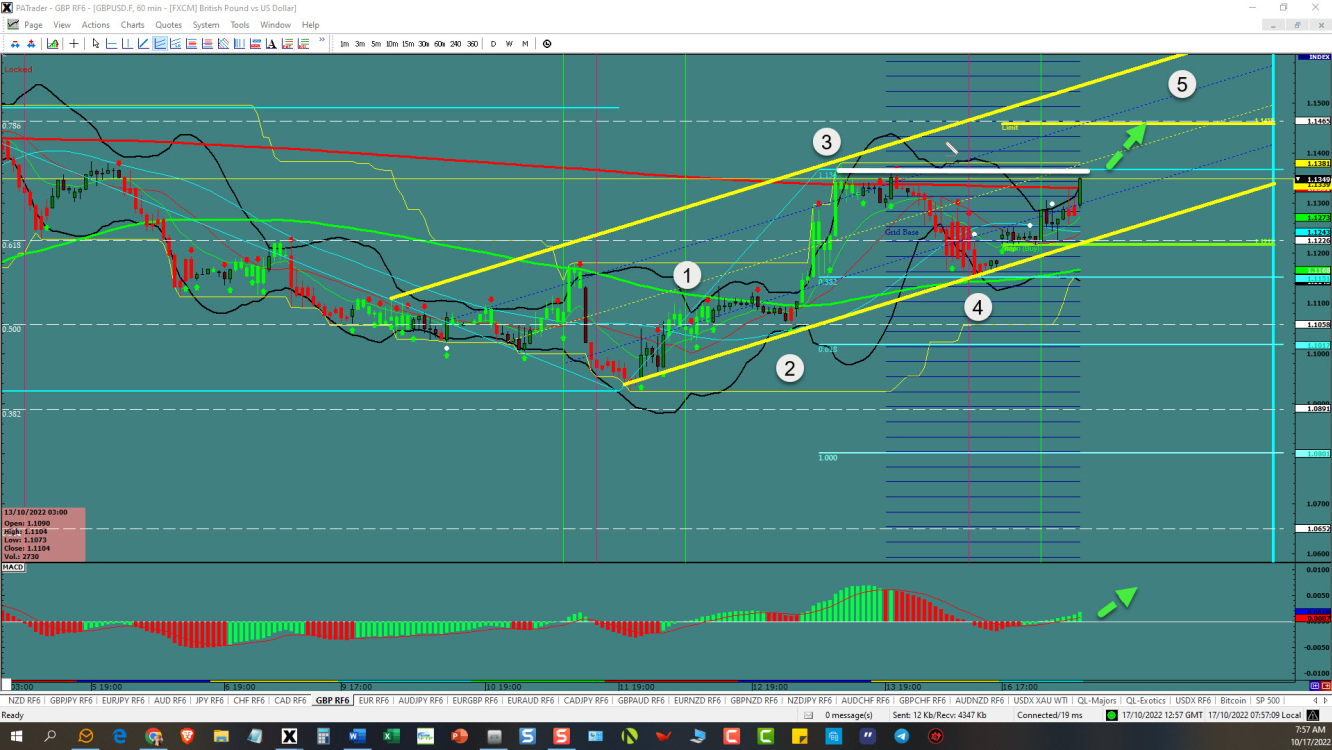Image resolution: width=1332 pixels, height=750 pixels.
Task: Switch to the 30m timeframe
Action: tap(423, 44)
